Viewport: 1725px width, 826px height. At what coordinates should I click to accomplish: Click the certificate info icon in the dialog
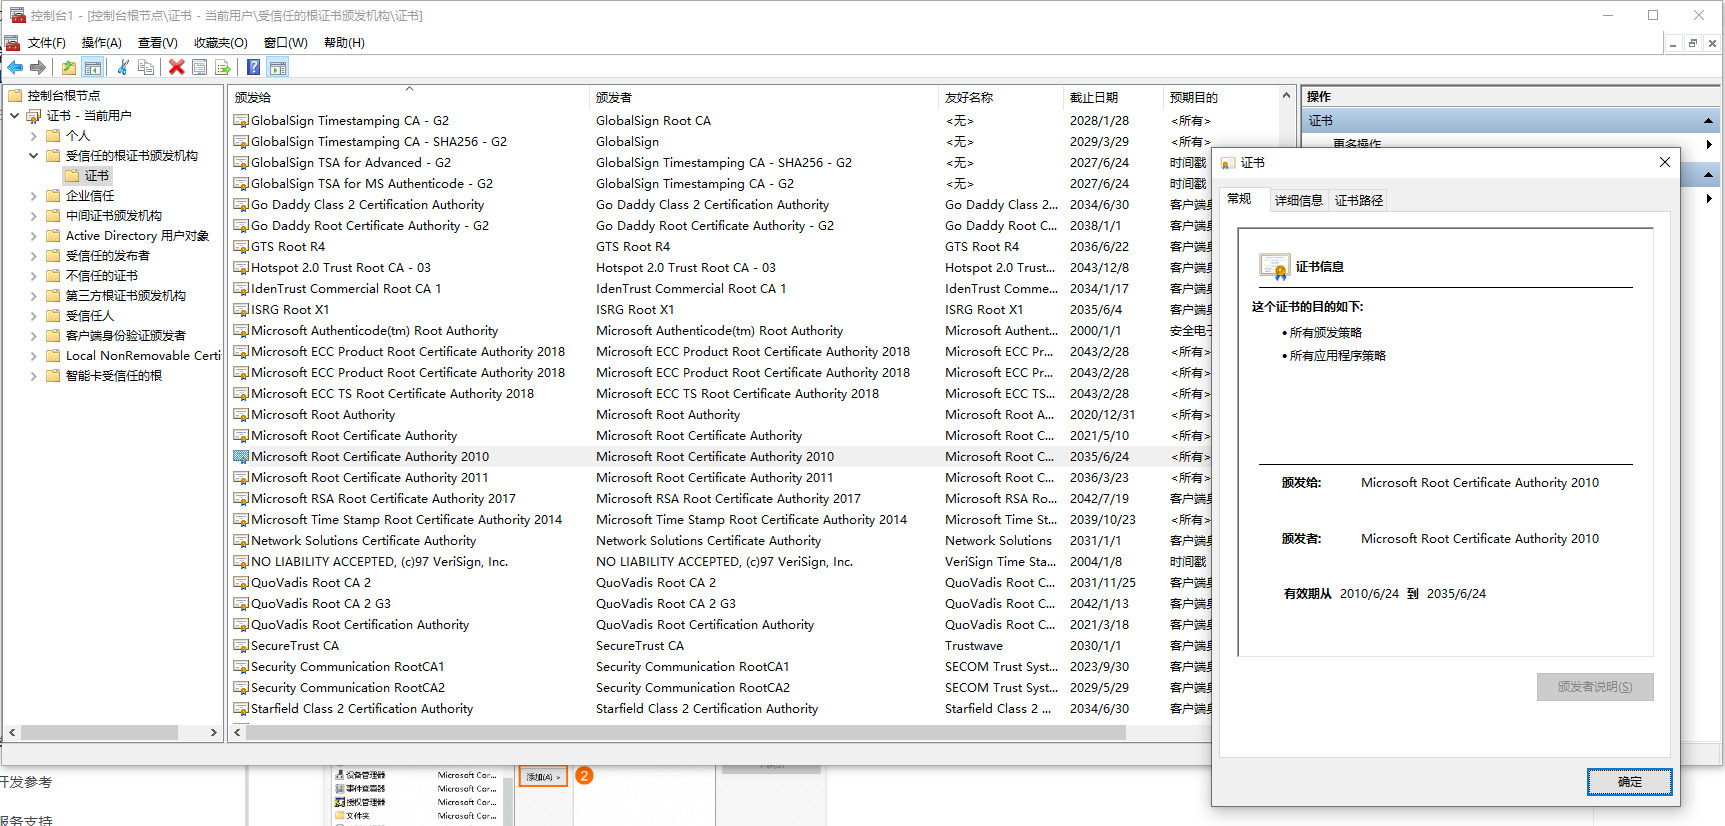1274,267
